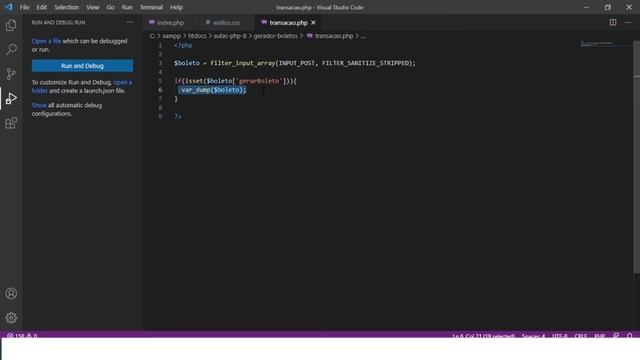The image size is (640, 360).
Task: Click the htdocs breadcrumb segment
Action: tap(197, 36)
